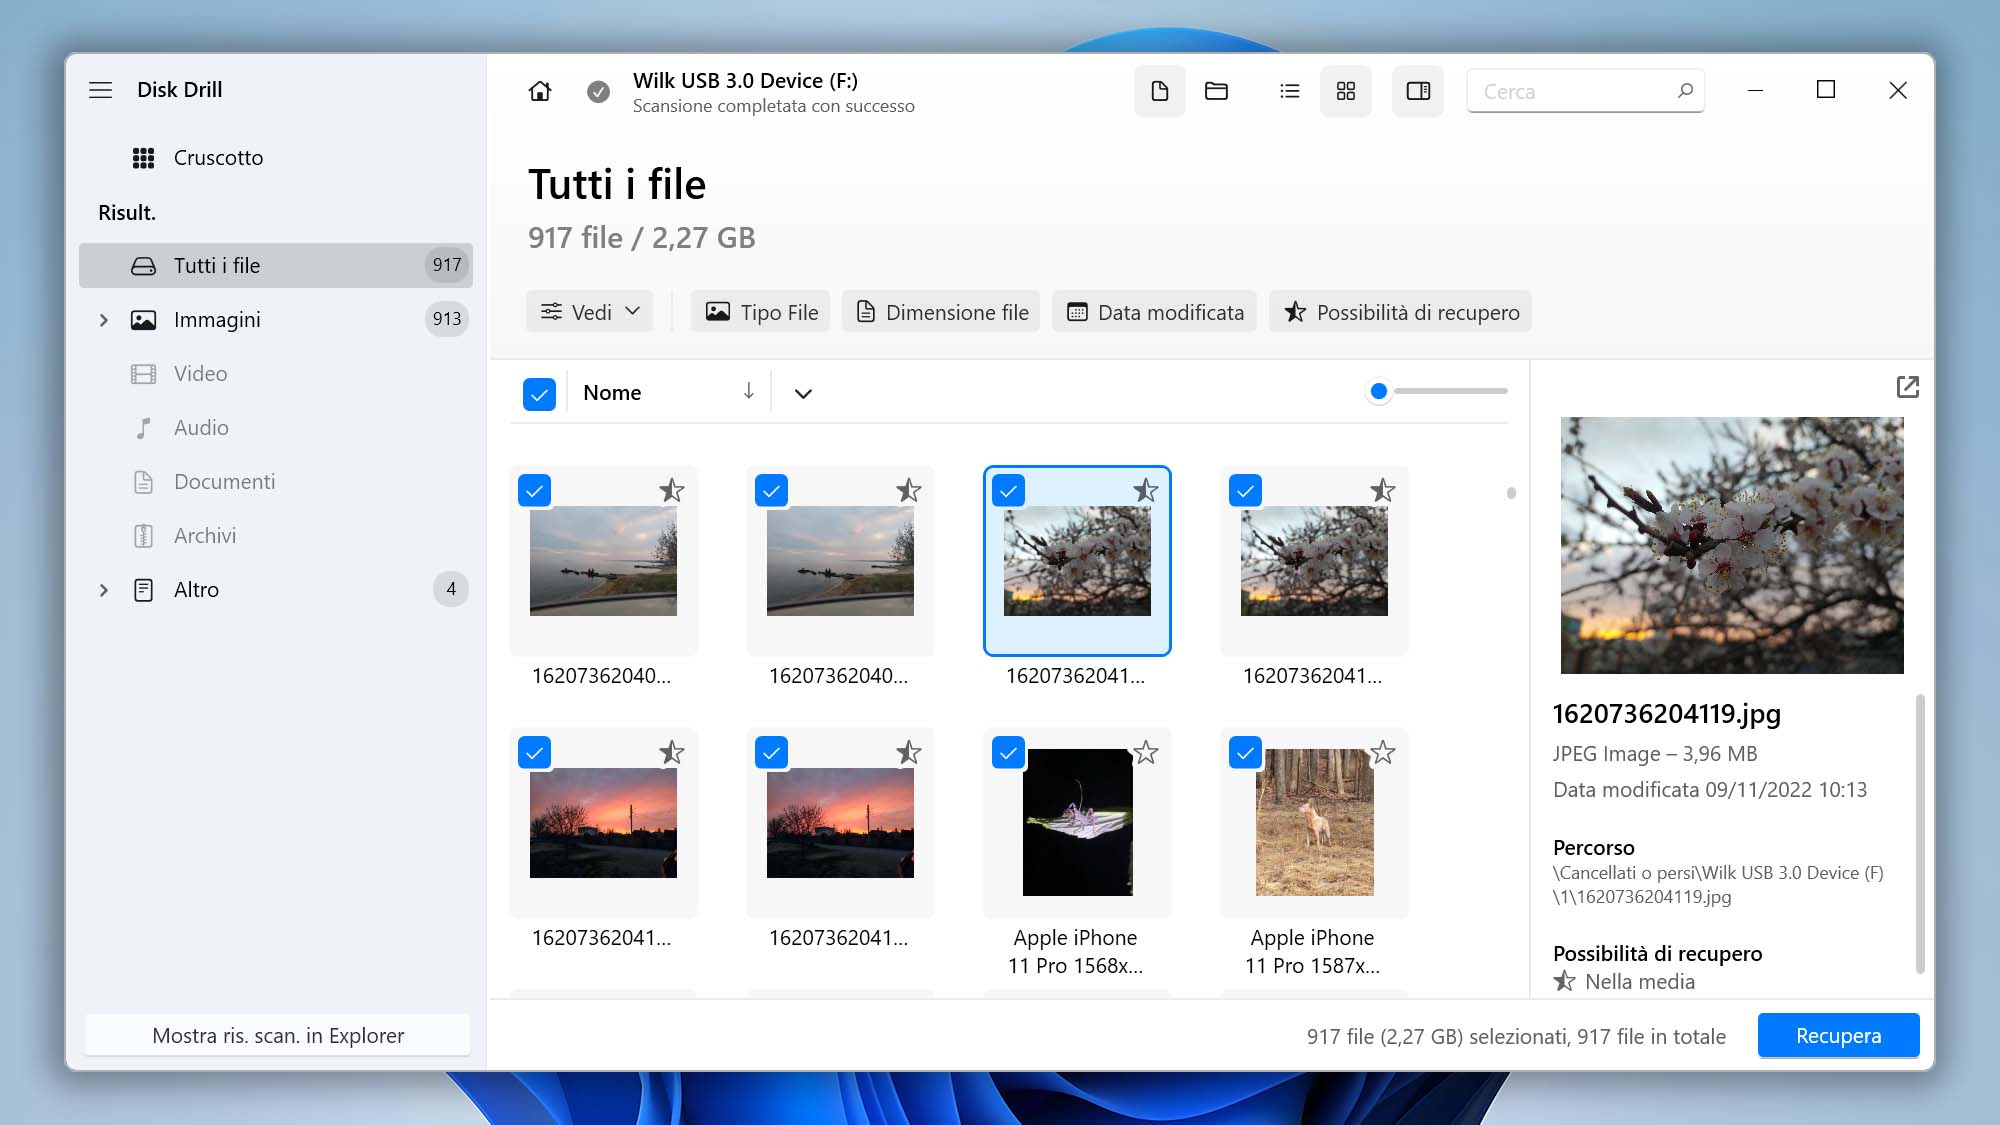Screen dimensions: 2000x1125
Task: Click the magnifier search icon
Action: click(1685, 90)
